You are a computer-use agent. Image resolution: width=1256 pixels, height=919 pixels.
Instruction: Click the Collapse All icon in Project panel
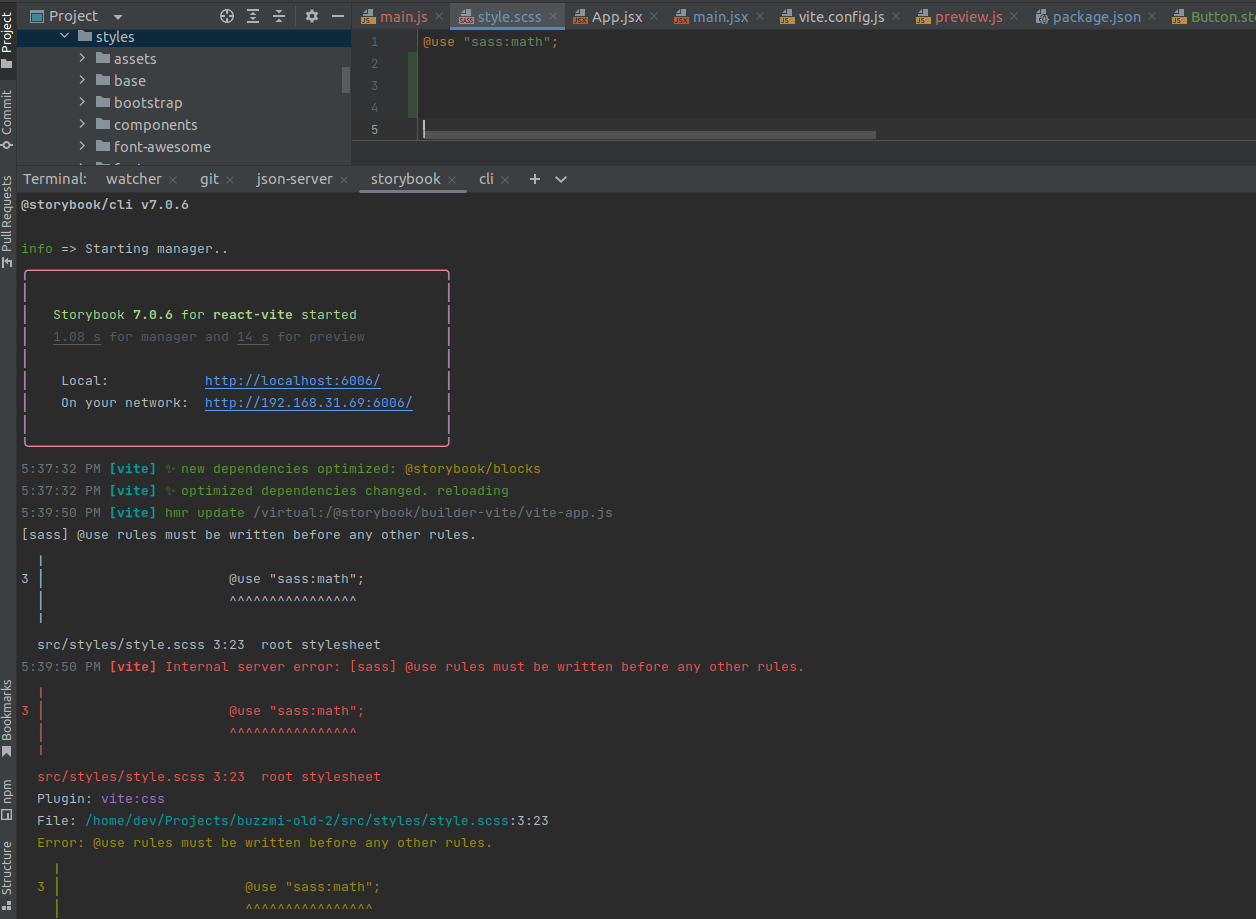(279, 16)
